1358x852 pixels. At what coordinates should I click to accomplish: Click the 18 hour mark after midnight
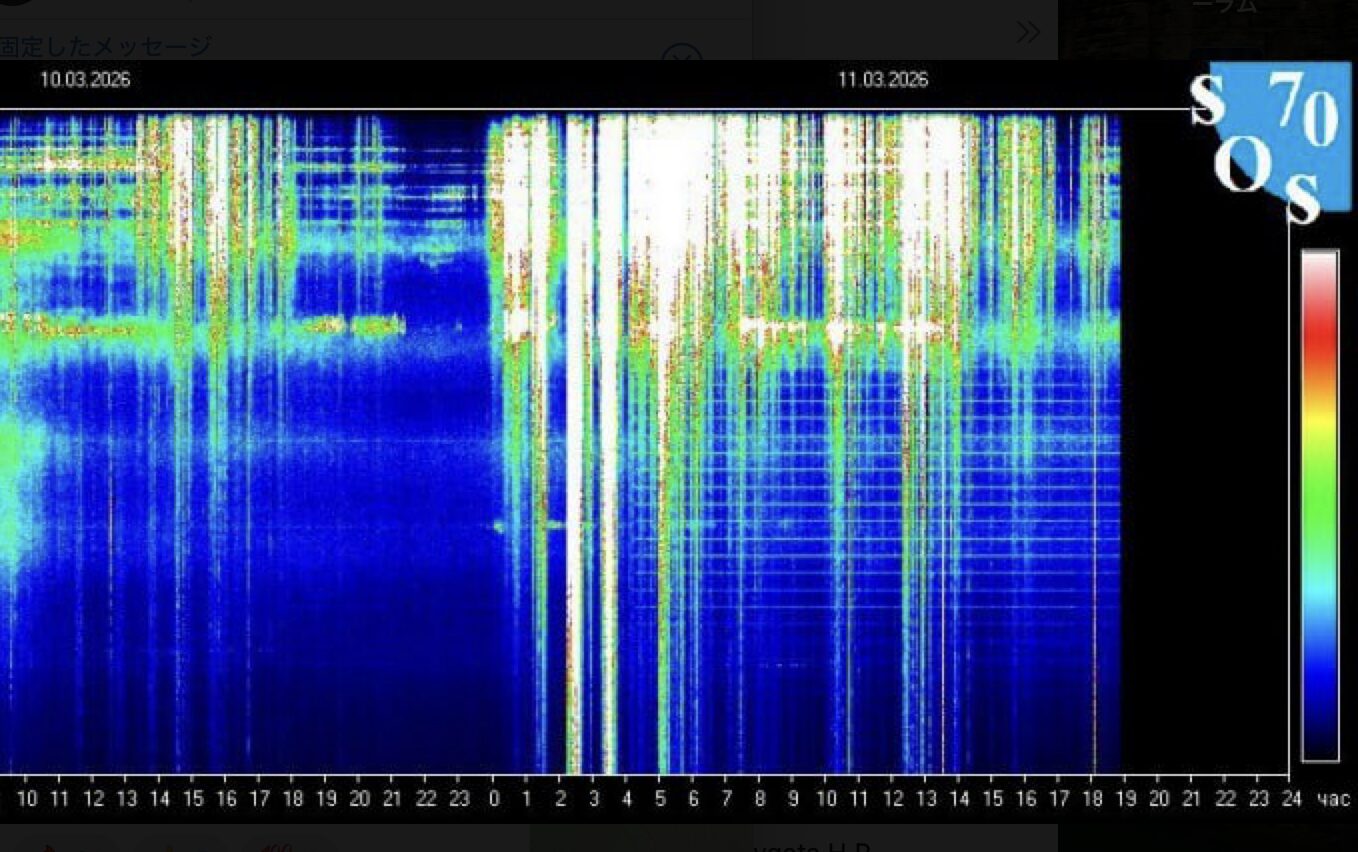tap(1092, 799)
